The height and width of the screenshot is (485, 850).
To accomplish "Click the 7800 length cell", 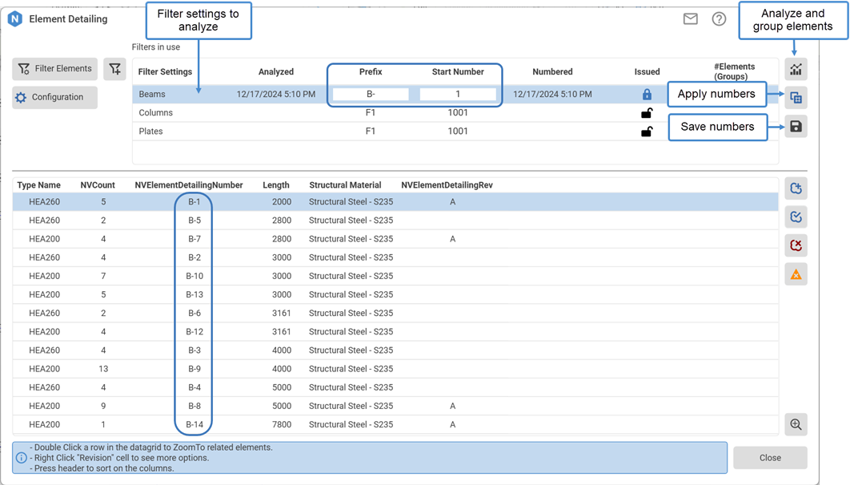I will [282, 424].
